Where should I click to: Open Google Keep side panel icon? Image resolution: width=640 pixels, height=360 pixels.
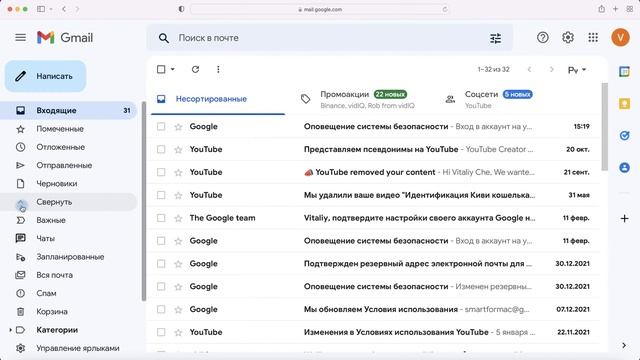(x=624, y=104)
